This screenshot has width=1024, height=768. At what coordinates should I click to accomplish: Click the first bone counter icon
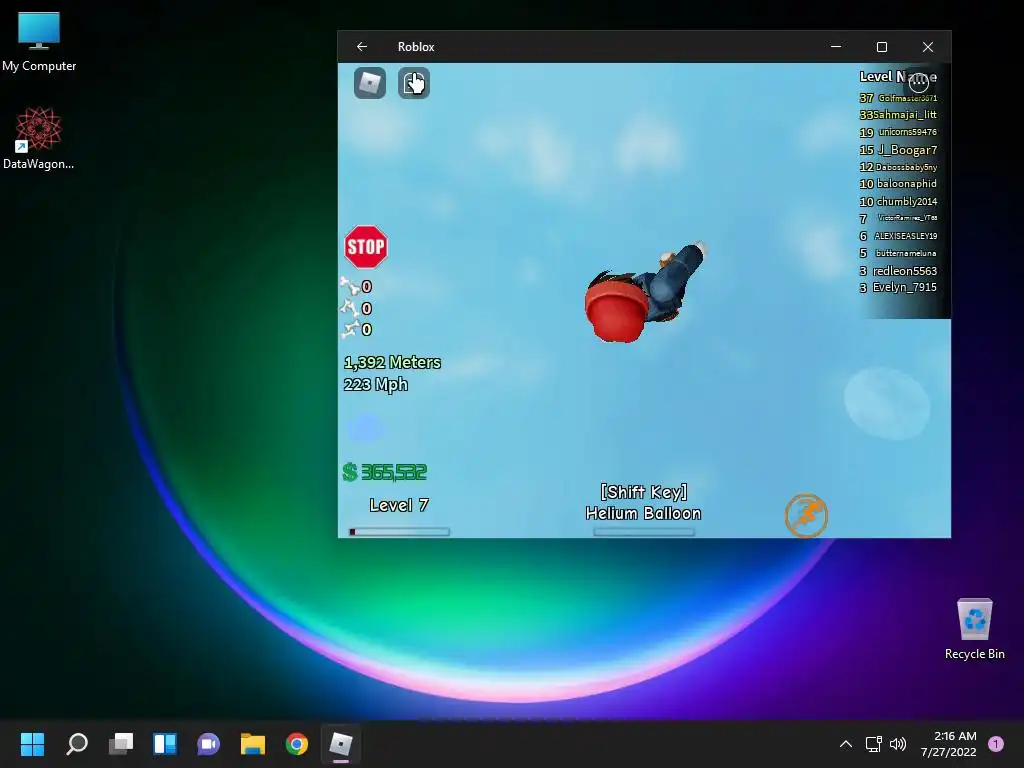349,286
